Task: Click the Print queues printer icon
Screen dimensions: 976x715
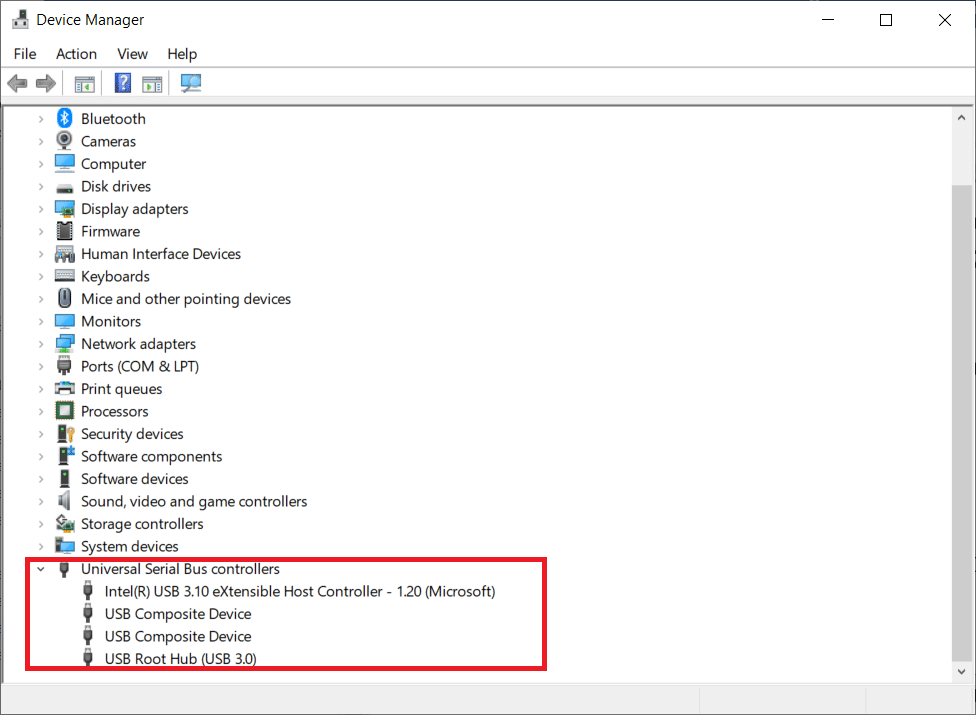Action: pos(64,388)
